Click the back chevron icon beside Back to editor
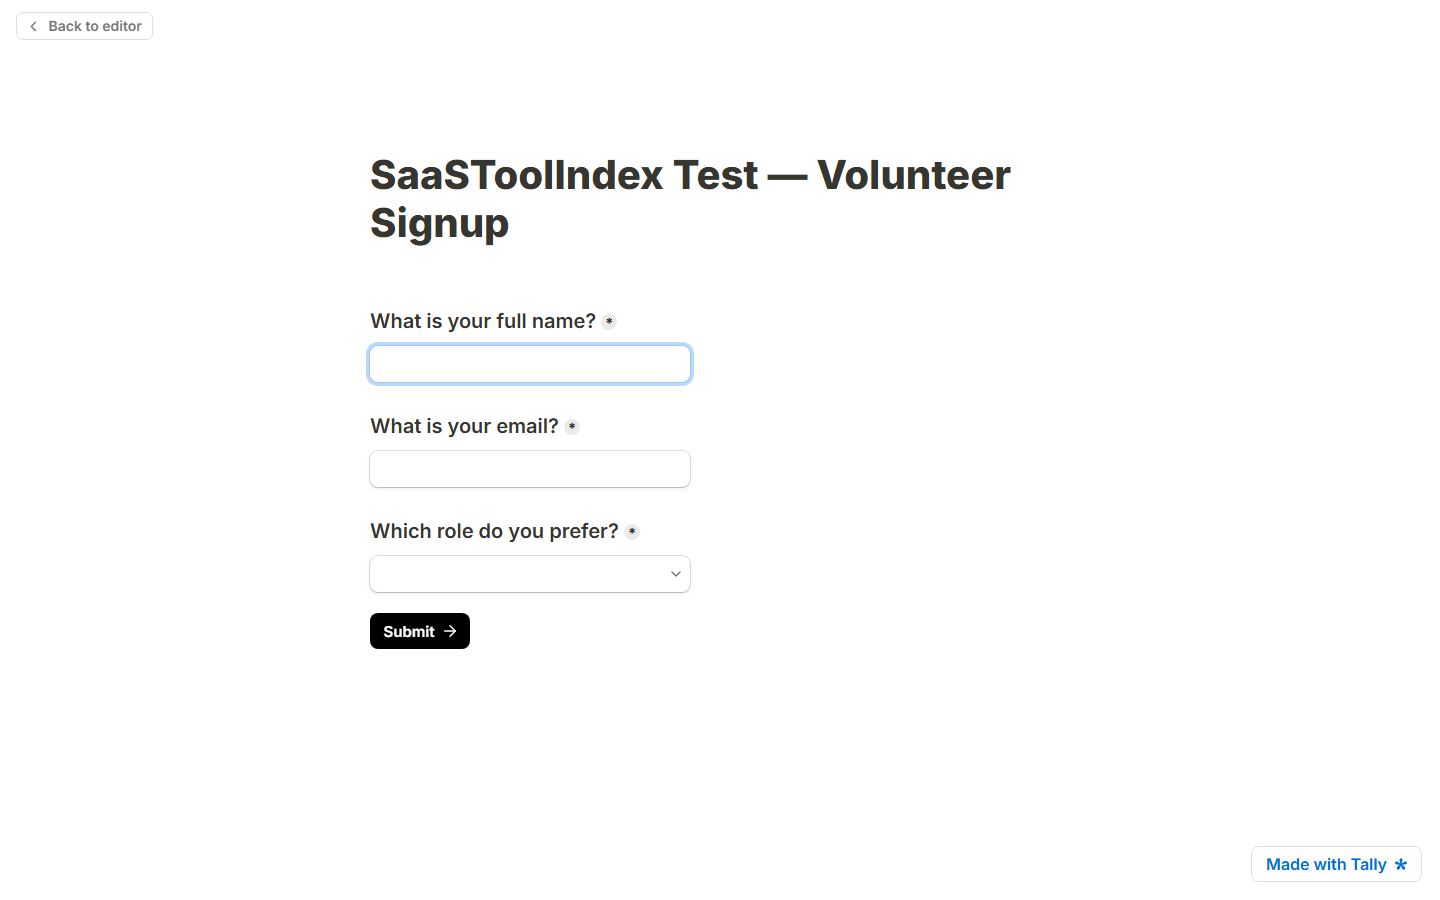 click(x=33, y=26)
